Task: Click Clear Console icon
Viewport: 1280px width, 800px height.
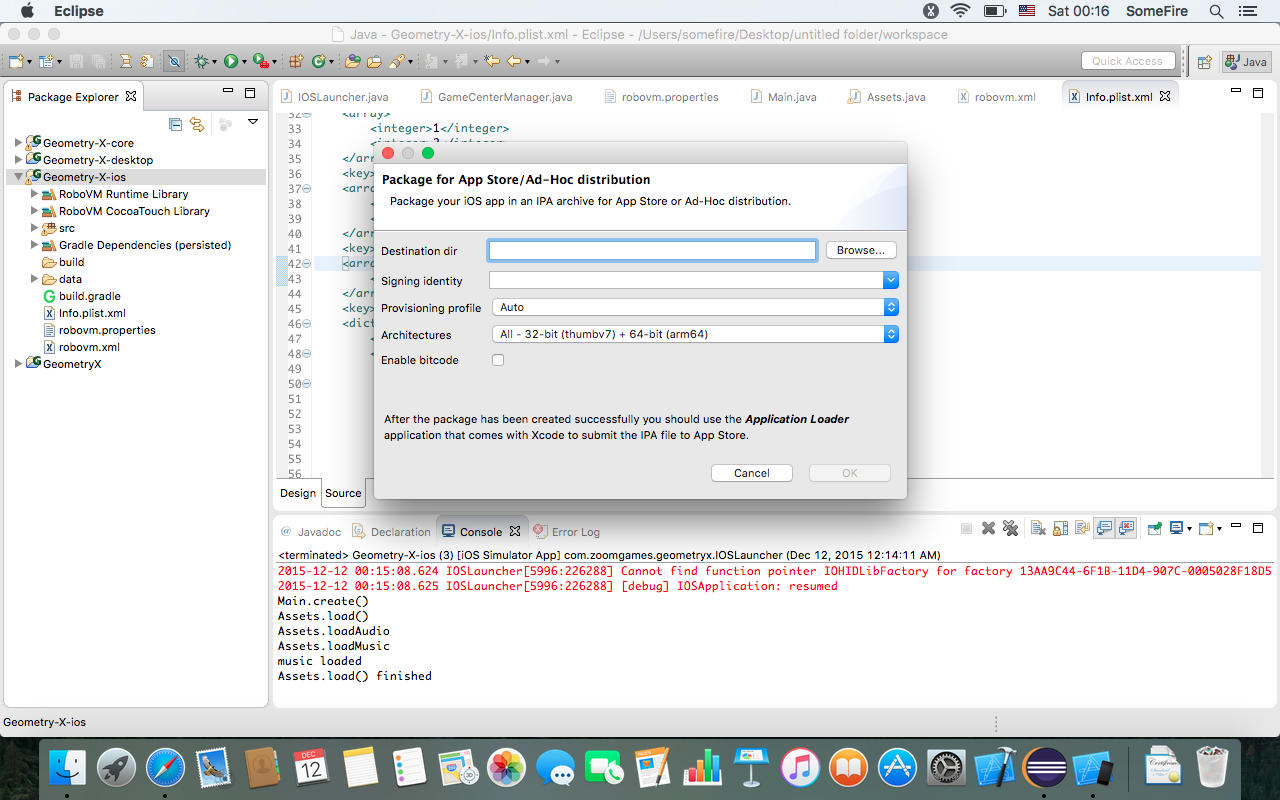Action: [1038, 528]
